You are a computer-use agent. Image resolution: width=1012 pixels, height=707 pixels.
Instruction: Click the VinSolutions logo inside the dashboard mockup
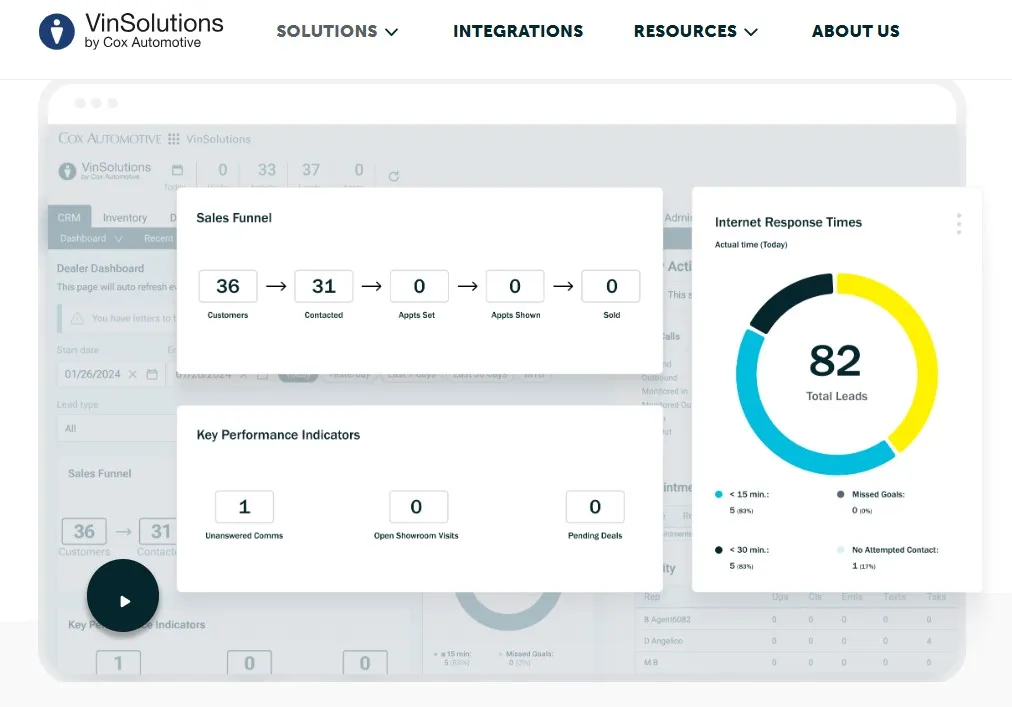[105, 170]
